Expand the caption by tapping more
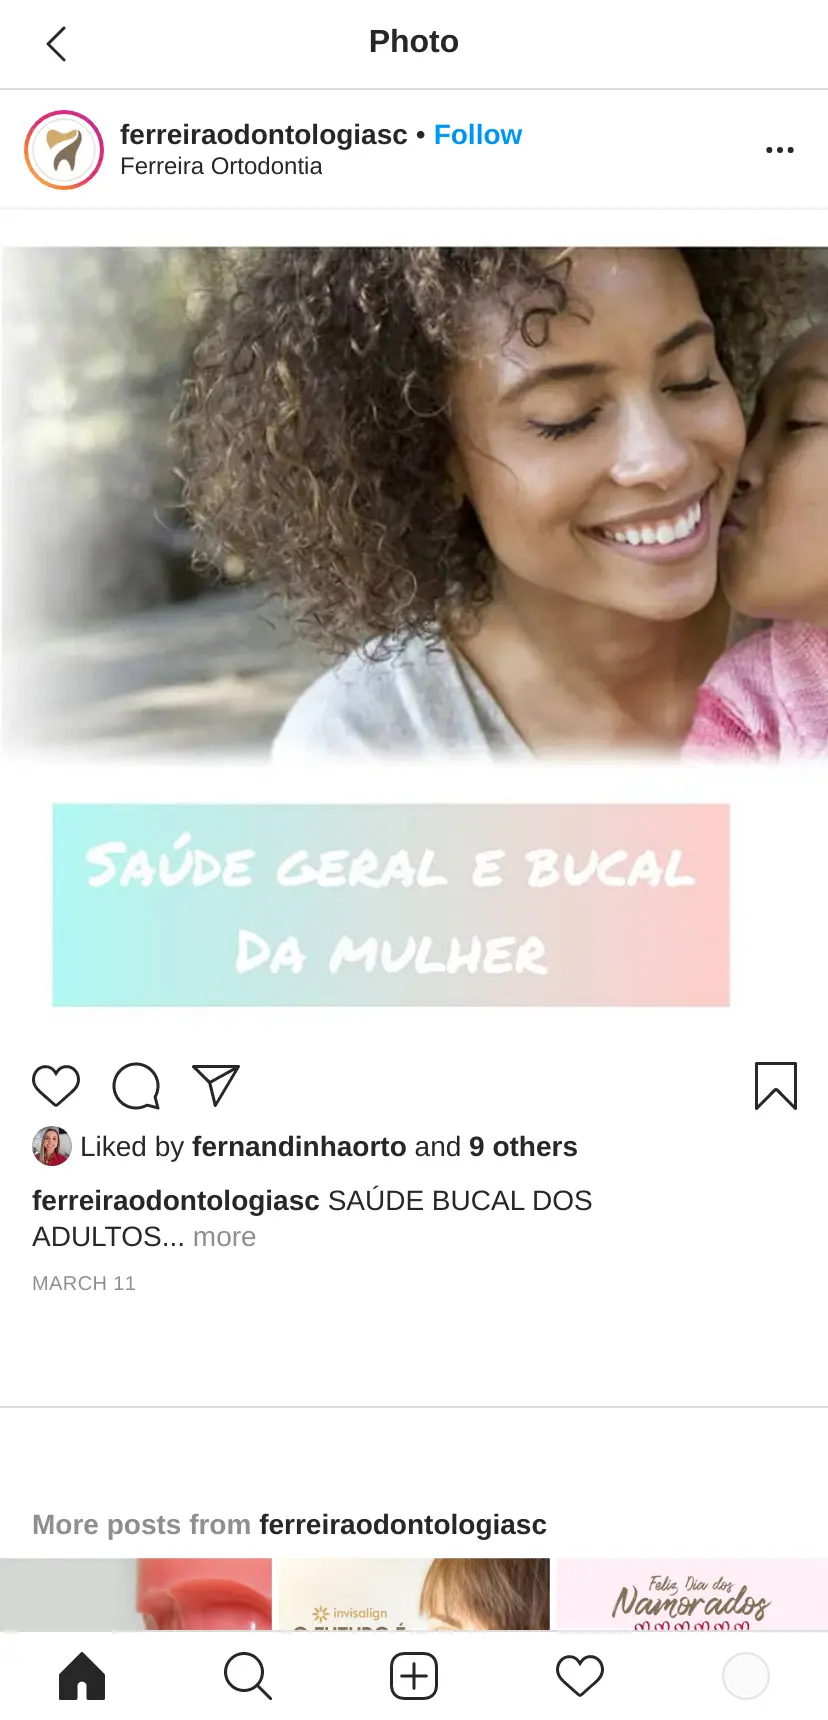Viewport: 828px width, 1720px height. pos(224,1237)
